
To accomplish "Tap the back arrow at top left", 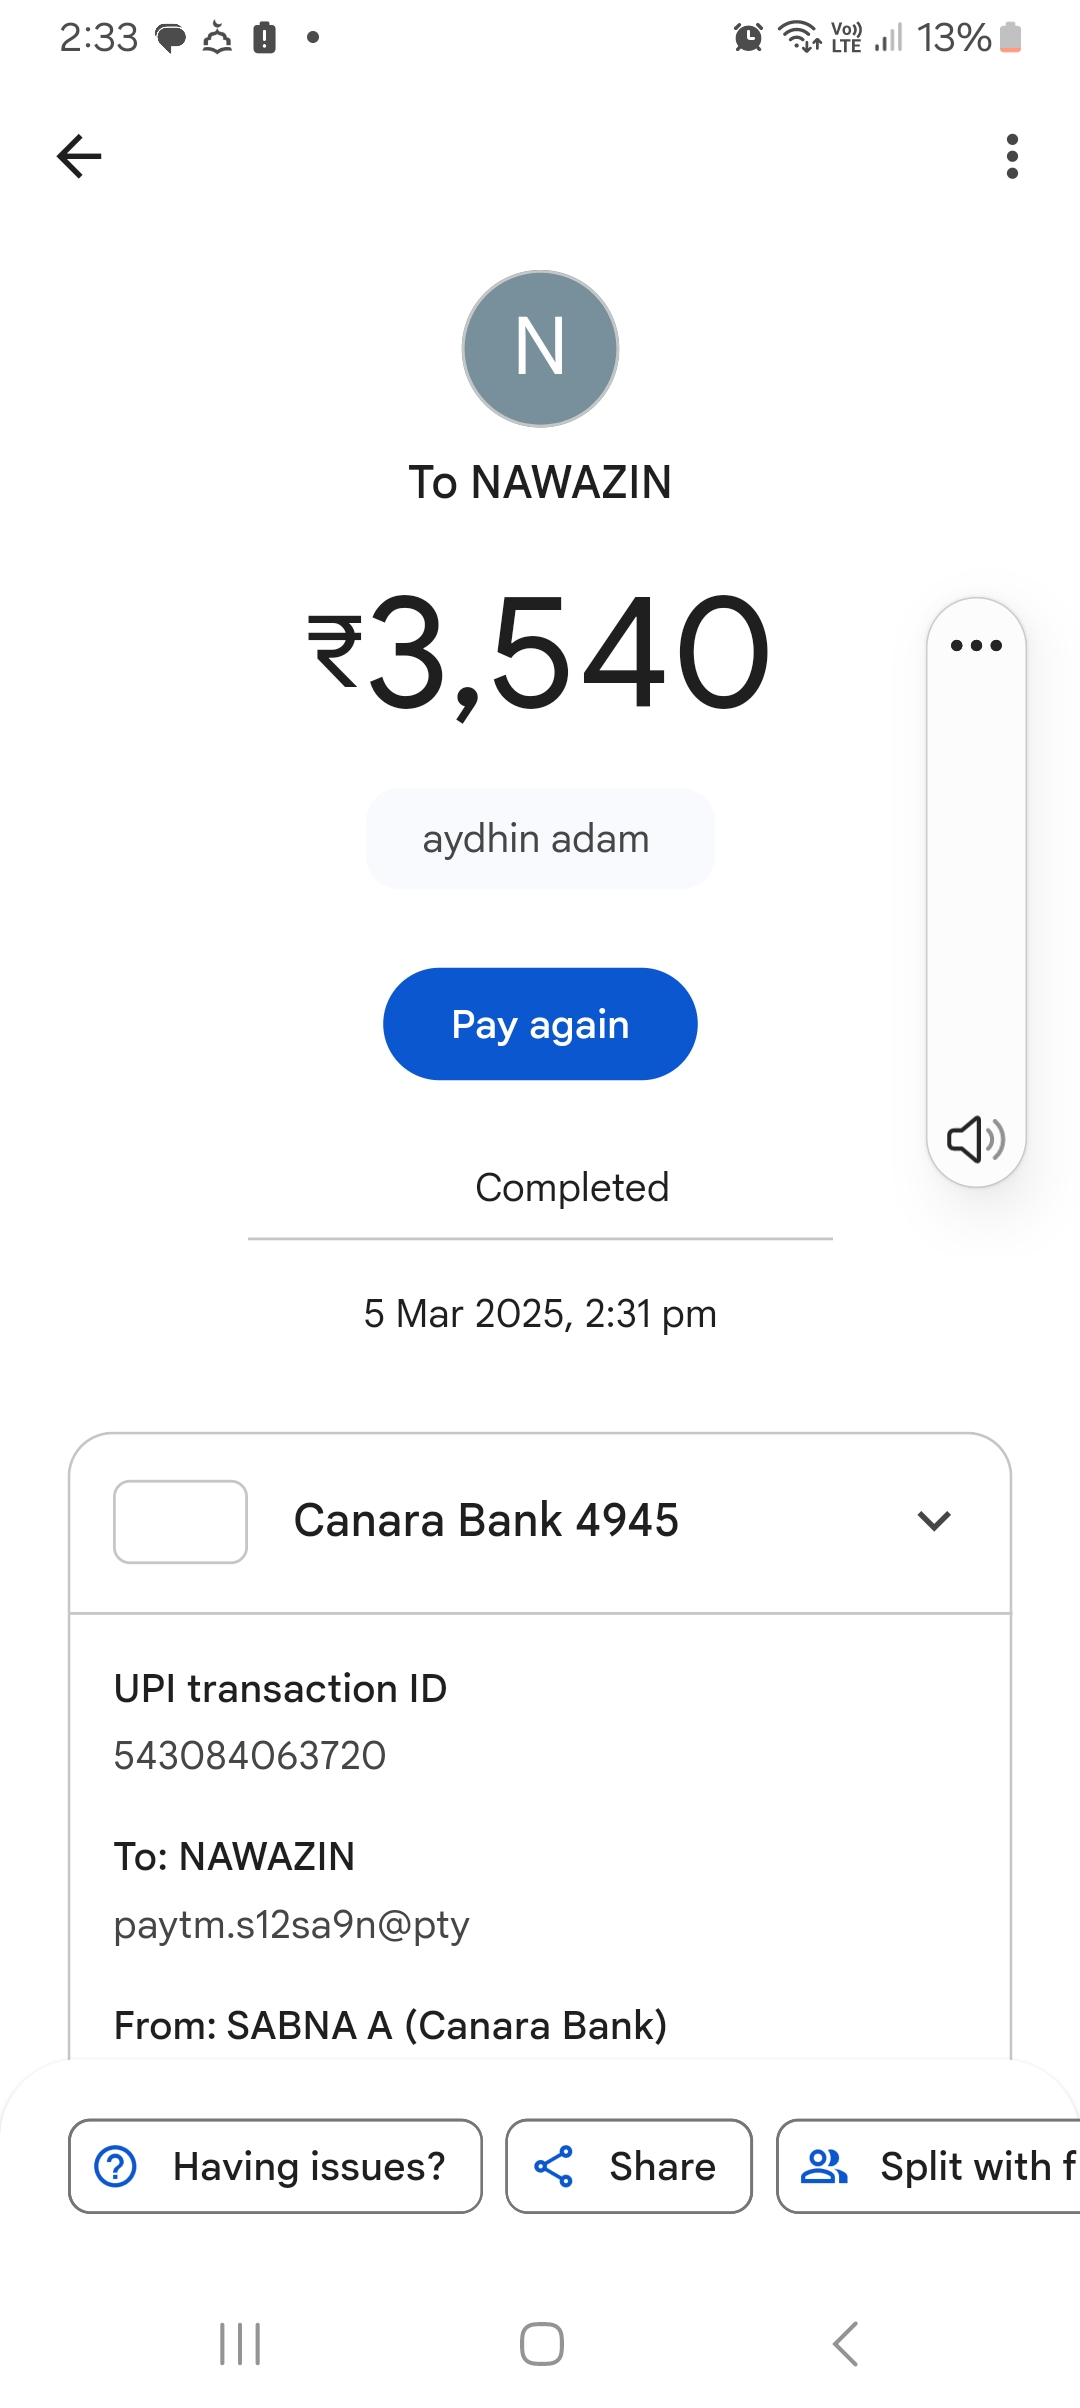I will (79, 156).
